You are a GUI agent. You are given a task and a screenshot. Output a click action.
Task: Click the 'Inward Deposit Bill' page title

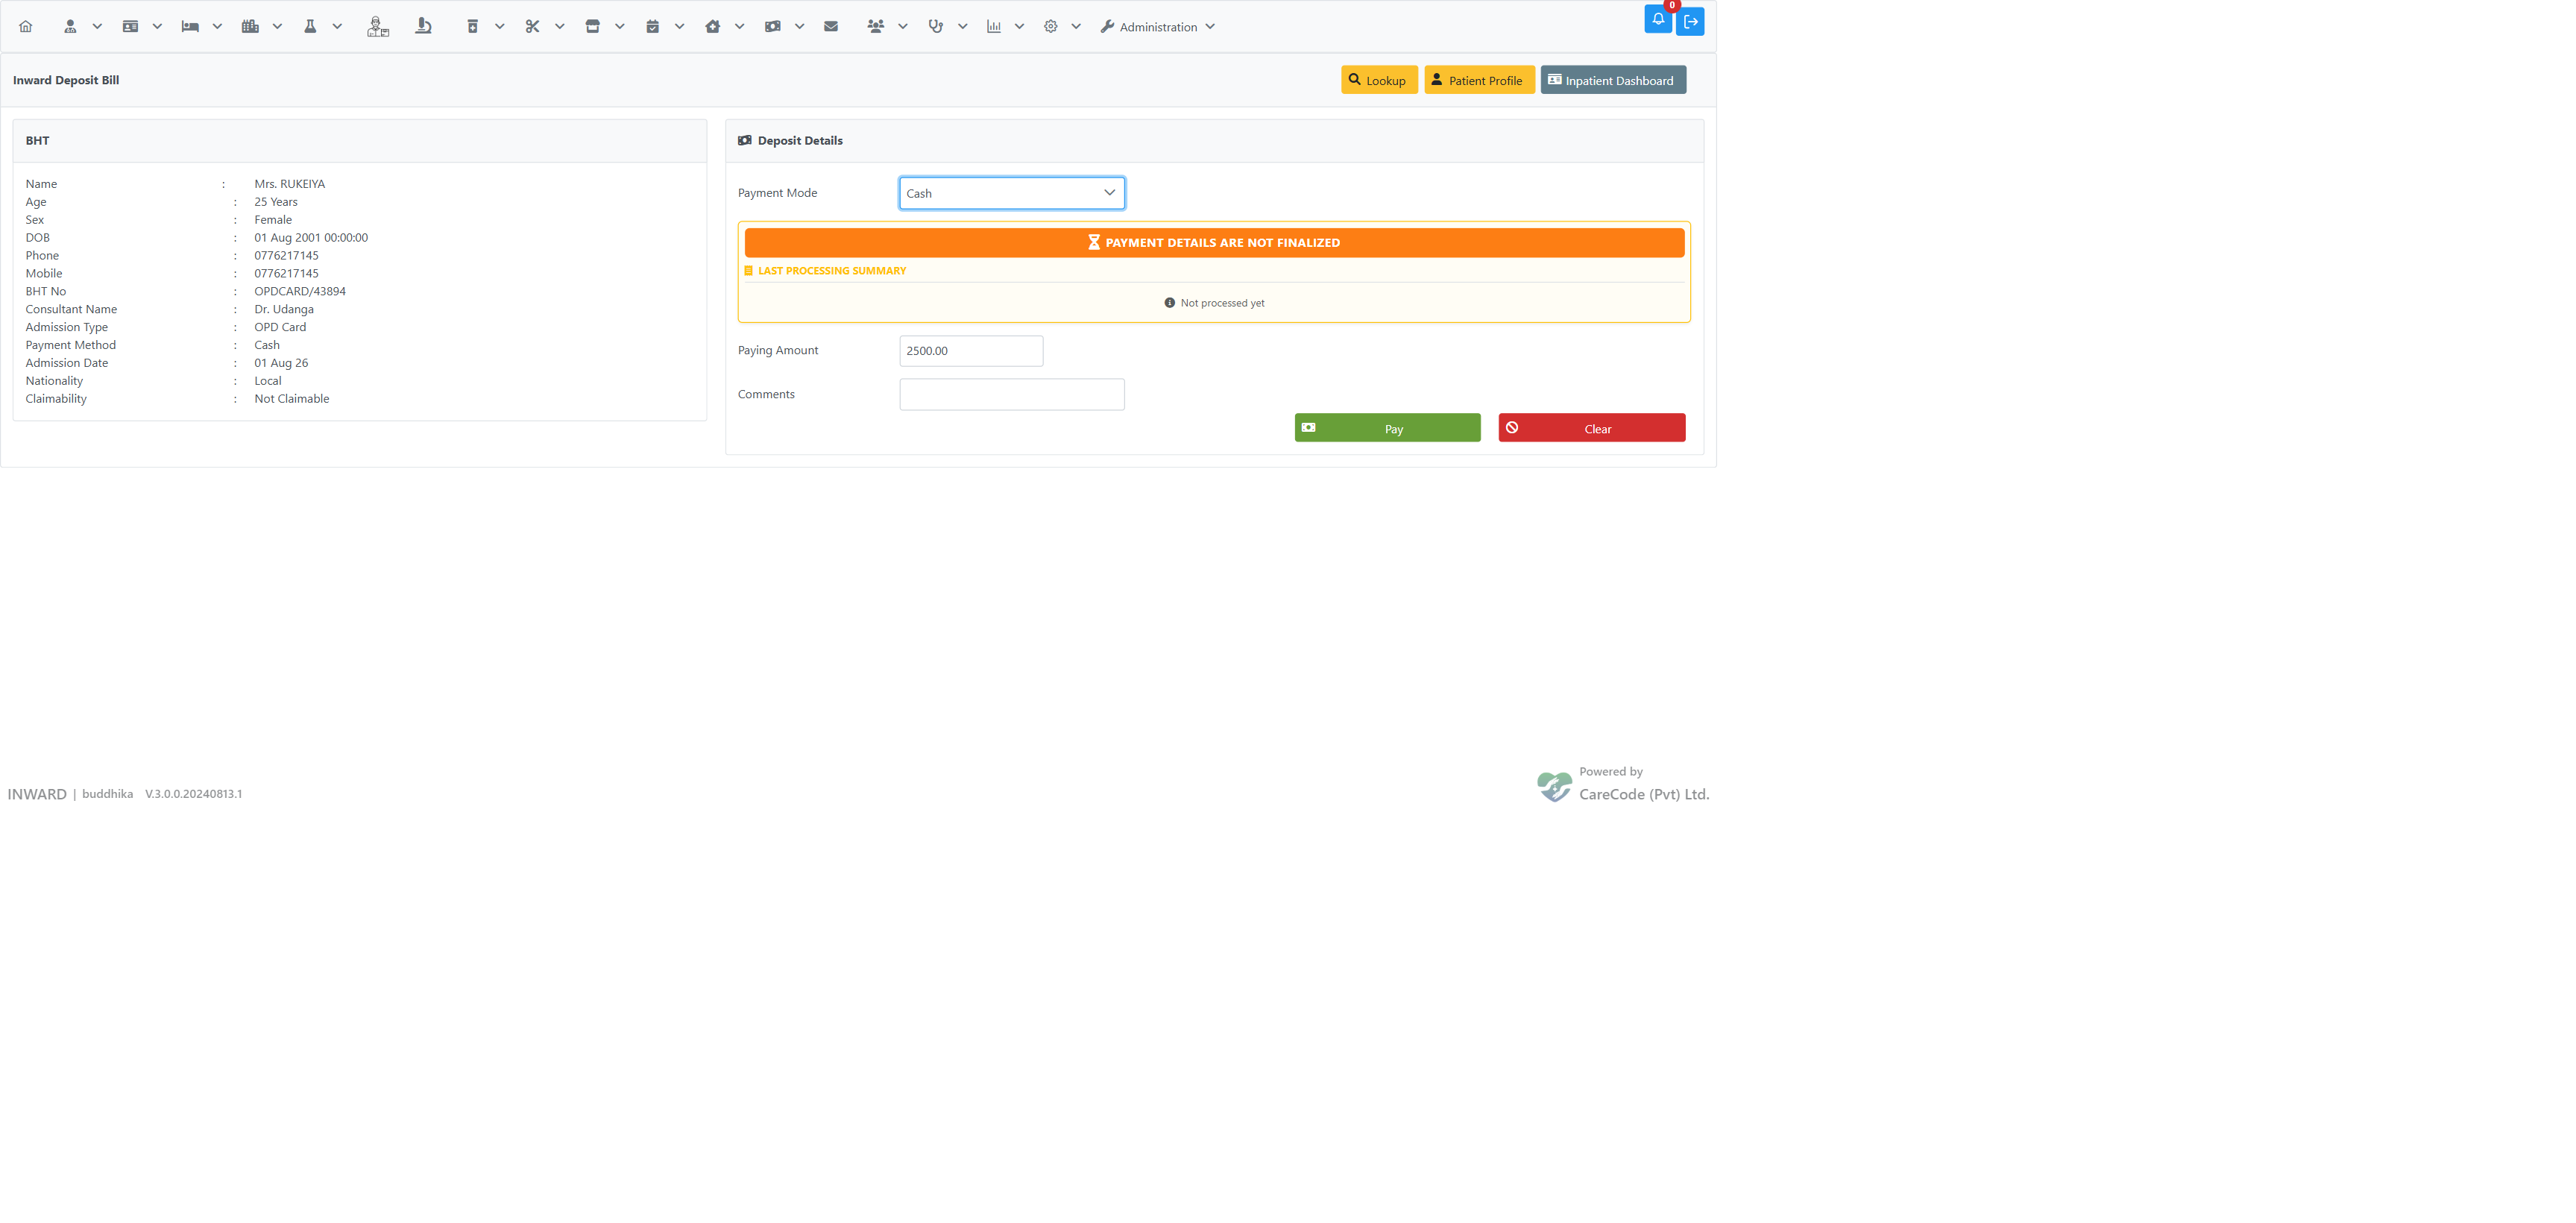(x=66, y=80)
